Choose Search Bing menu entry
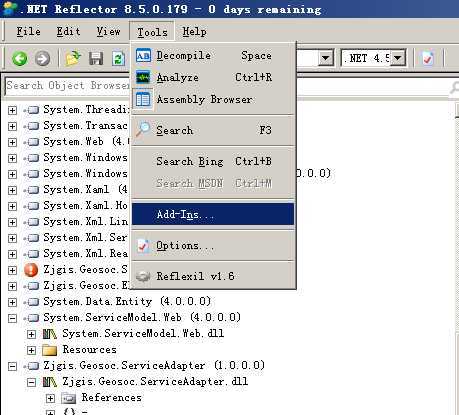Viewport: 459px width, 415px height. (x=213, y=161)
